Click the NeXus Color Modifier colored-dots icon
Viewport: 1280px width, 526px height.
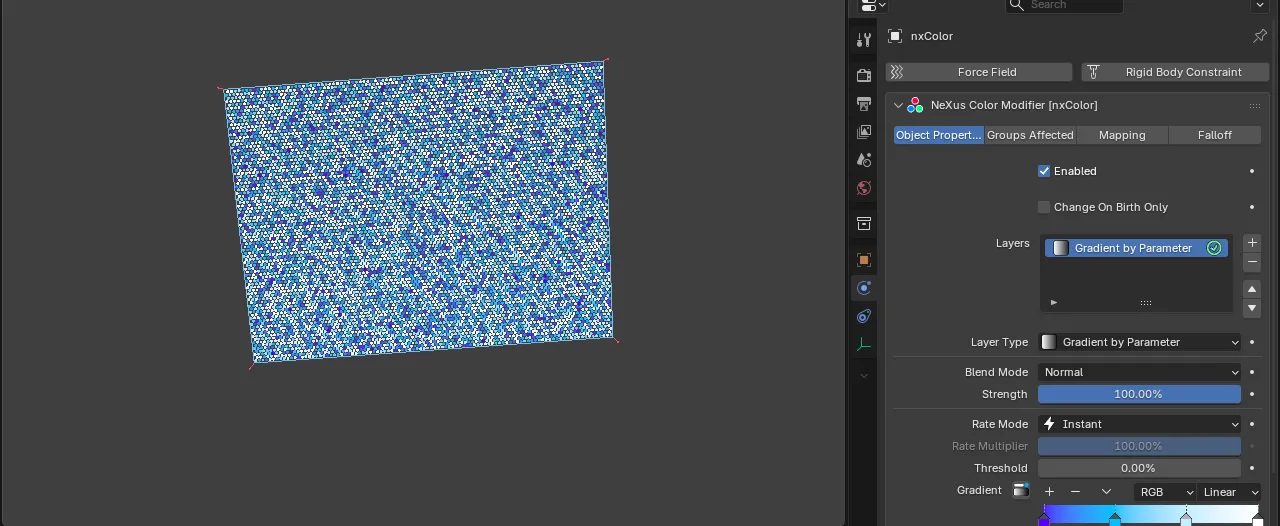pyautogui.click(x=915, y=105)
